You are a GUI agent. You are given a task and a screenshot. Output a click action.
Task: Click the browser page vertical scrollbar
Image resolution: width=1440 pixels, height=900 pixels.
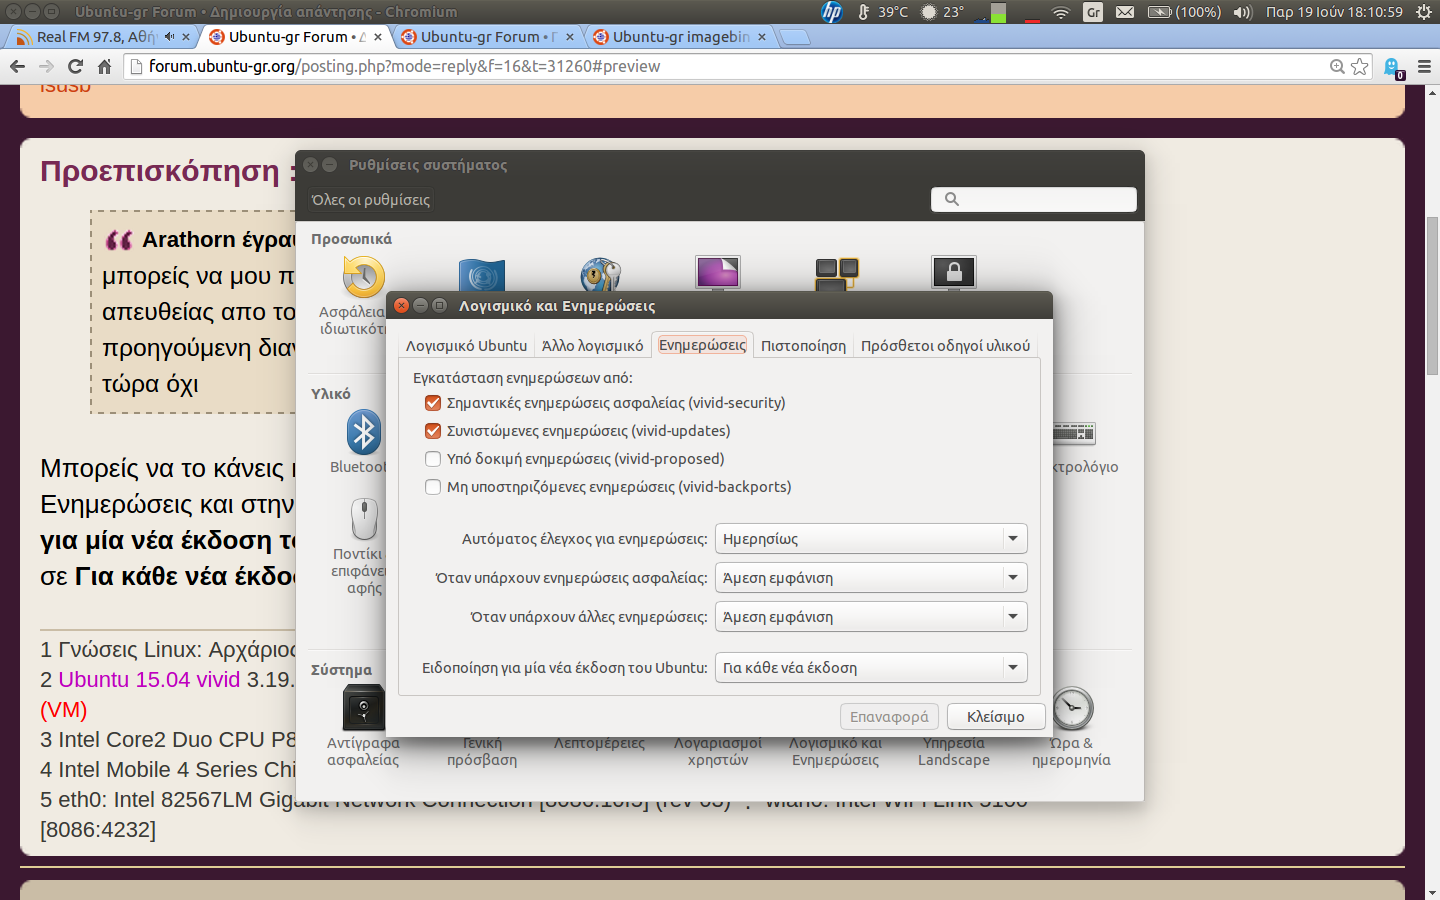coord(1432,295)
